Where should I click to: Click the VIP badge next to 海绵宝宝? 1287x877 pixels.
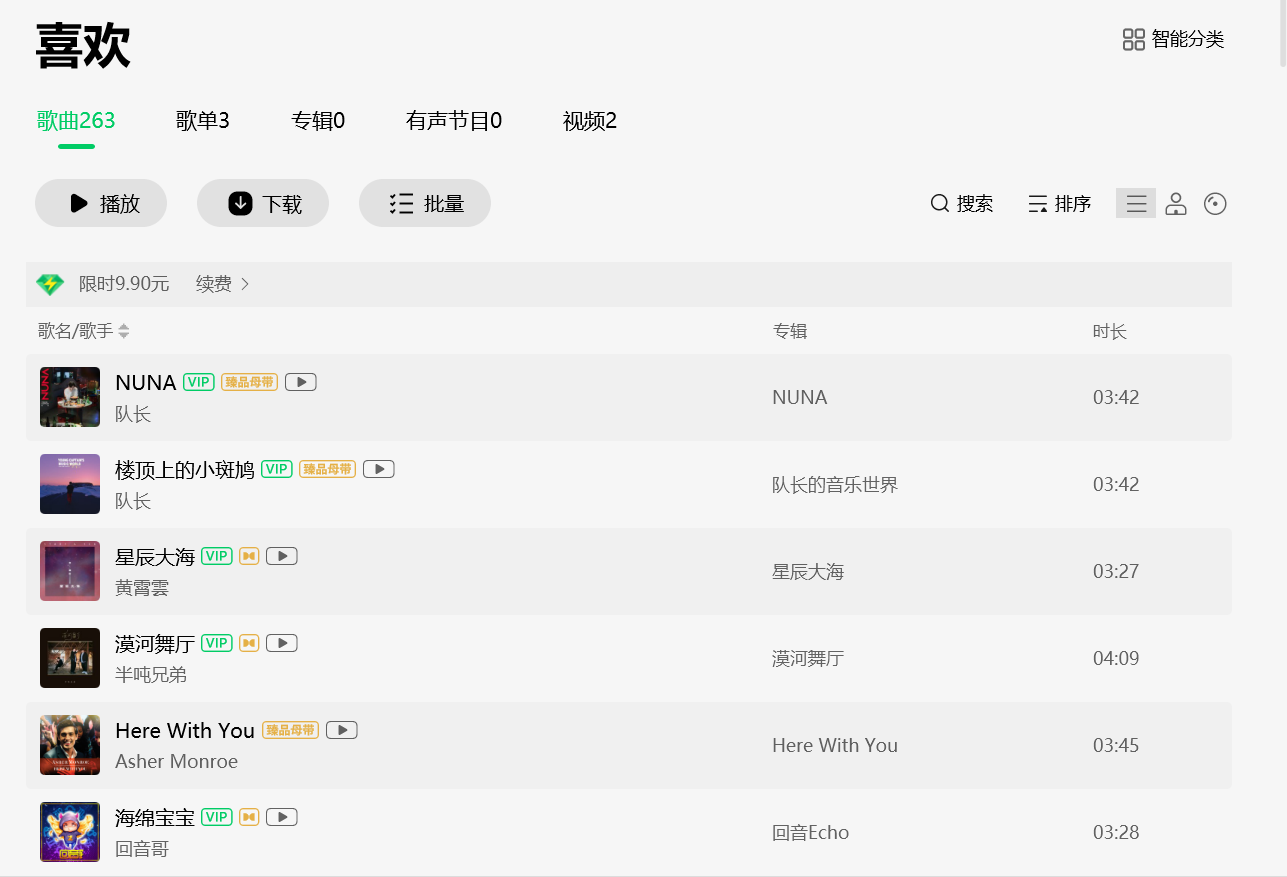point(217,817)
